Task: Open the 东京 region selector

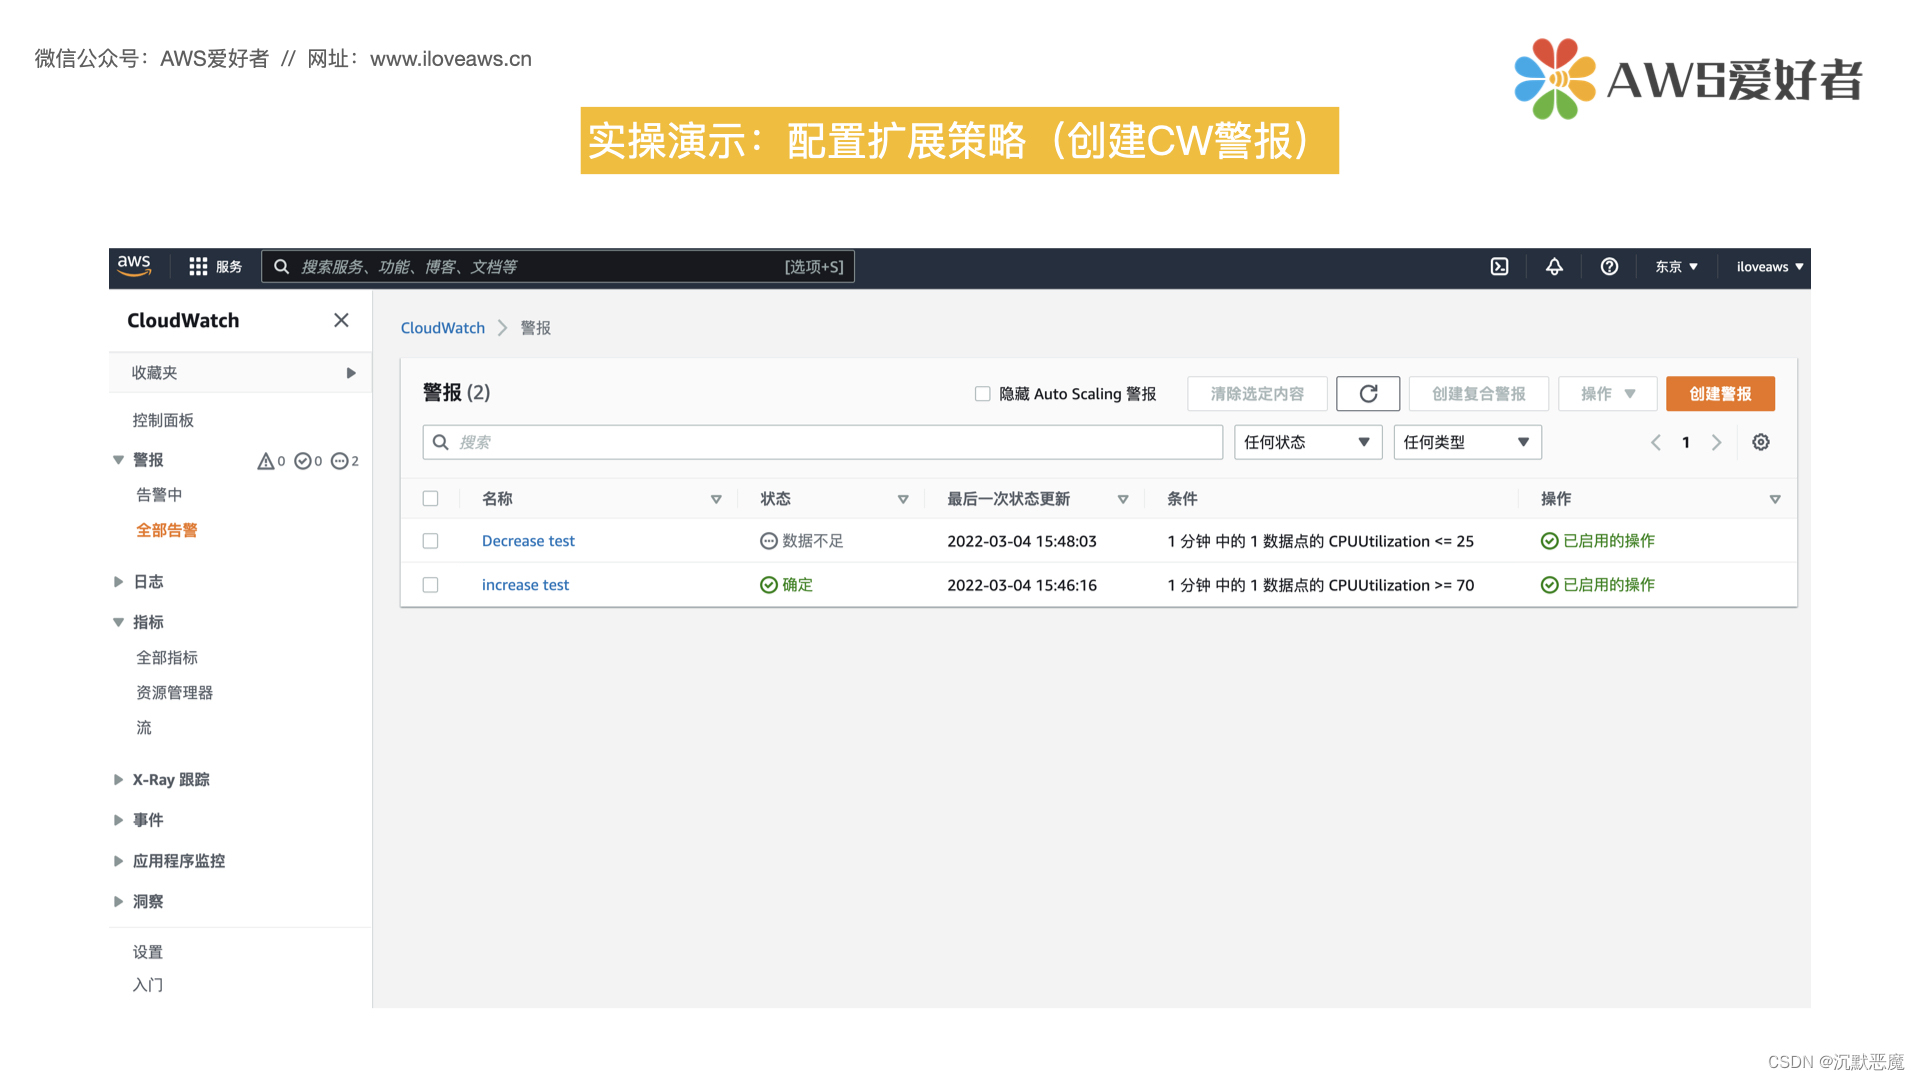Action: (1676, 267)
